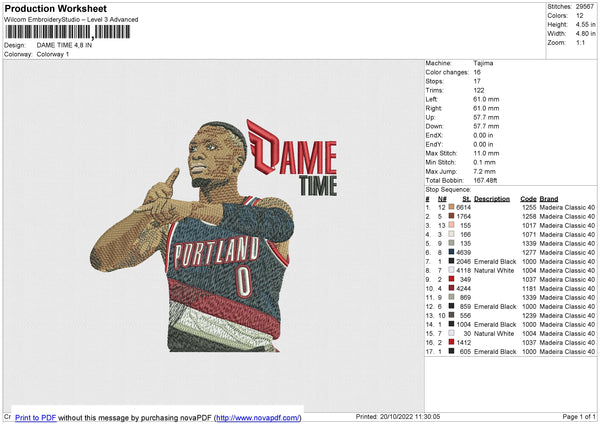600x424 pixels.
Task: Click the Zoom value '1:1'
Action: pos(580,43)
